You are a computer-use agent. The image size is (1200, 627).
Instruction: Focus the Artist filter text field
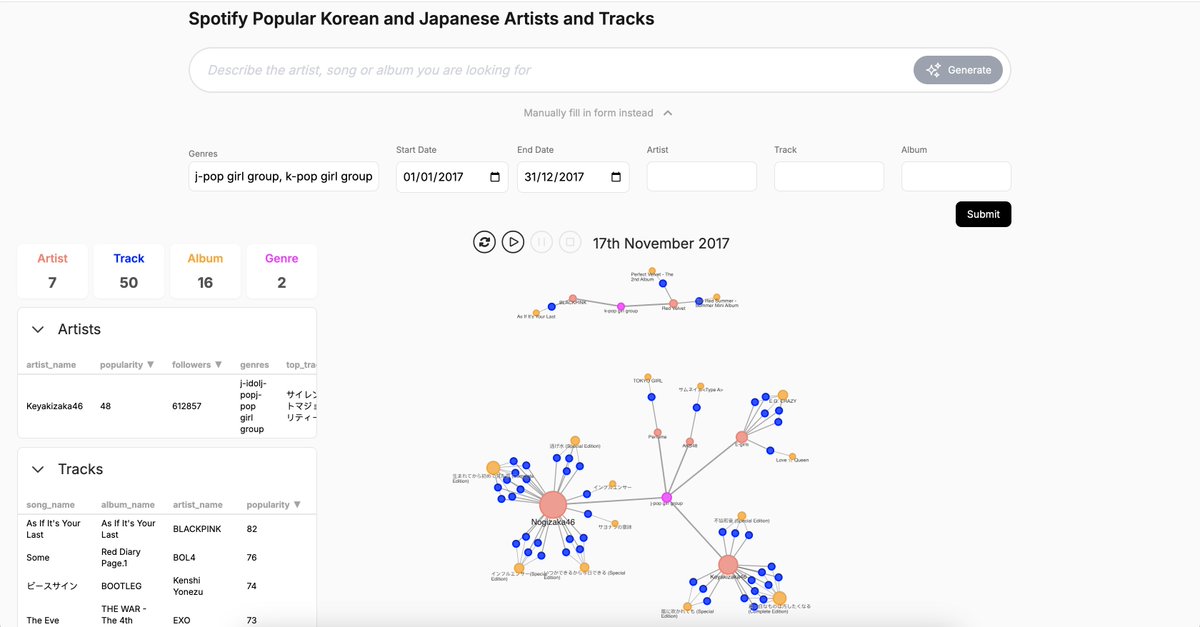702,176
